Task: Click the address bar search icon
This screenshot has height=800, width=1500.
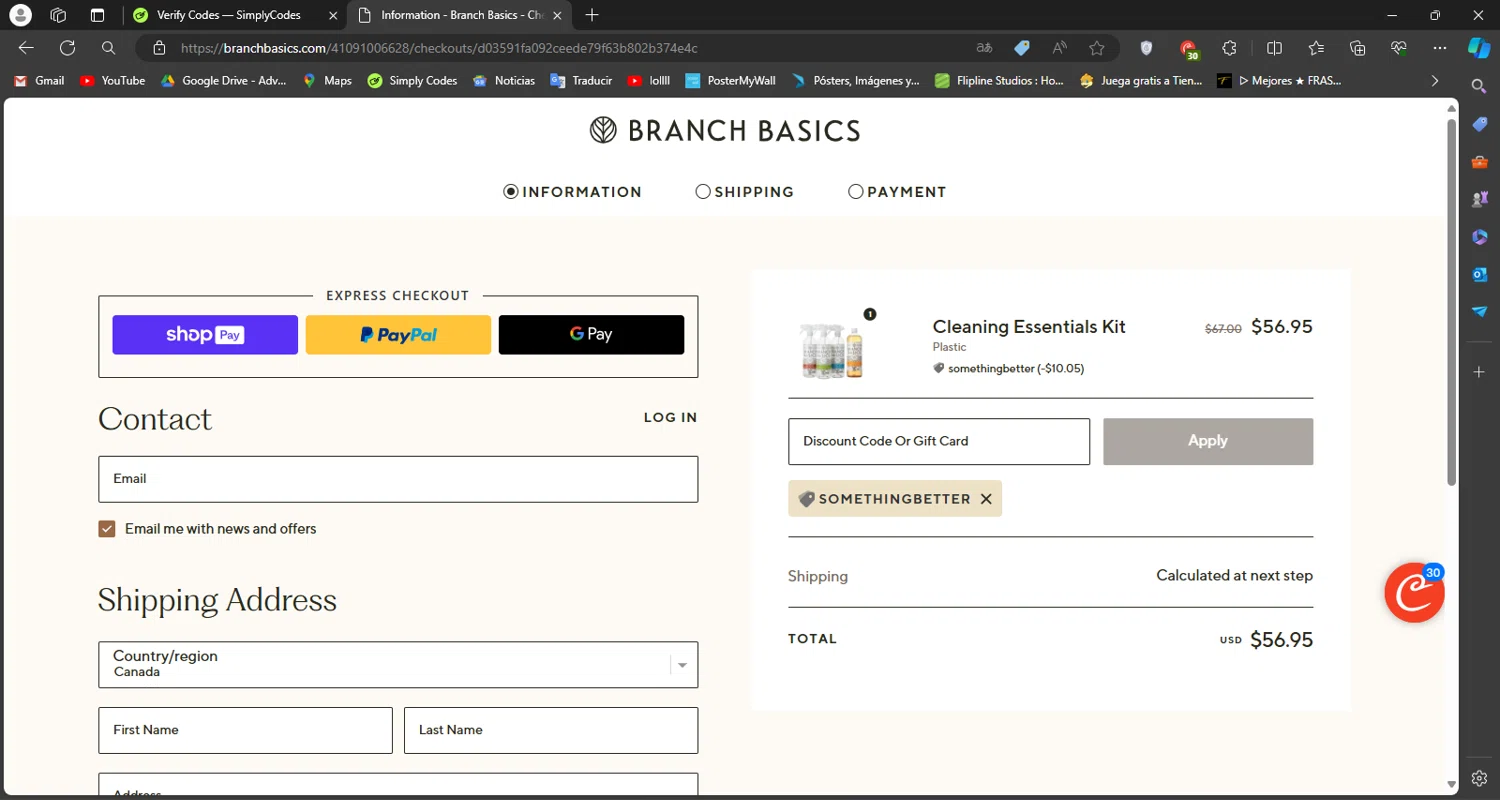Action: coord(109,48)
